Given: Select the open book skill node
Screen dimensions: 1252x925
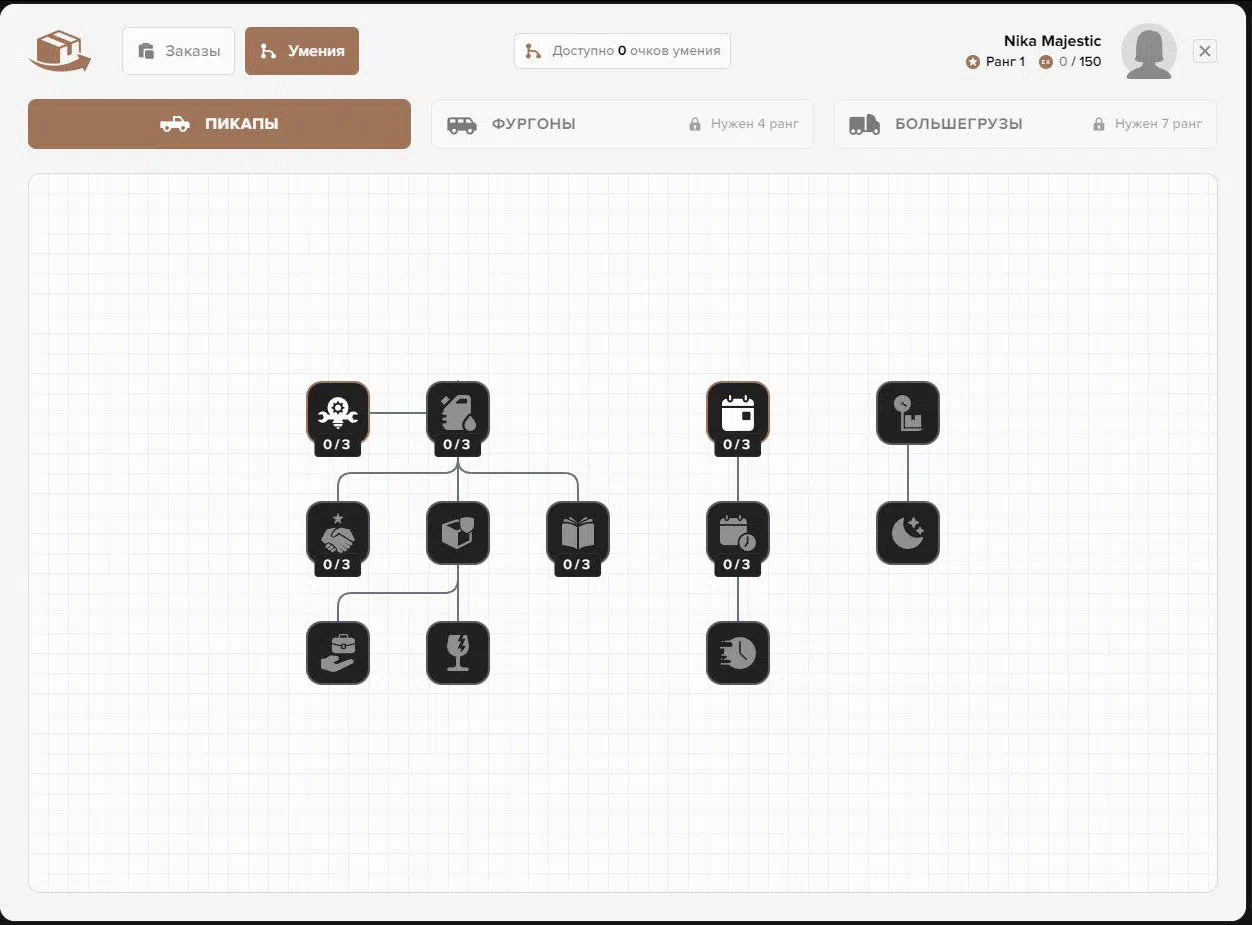Looking at the screenshot, I should (x=578, y=533).
